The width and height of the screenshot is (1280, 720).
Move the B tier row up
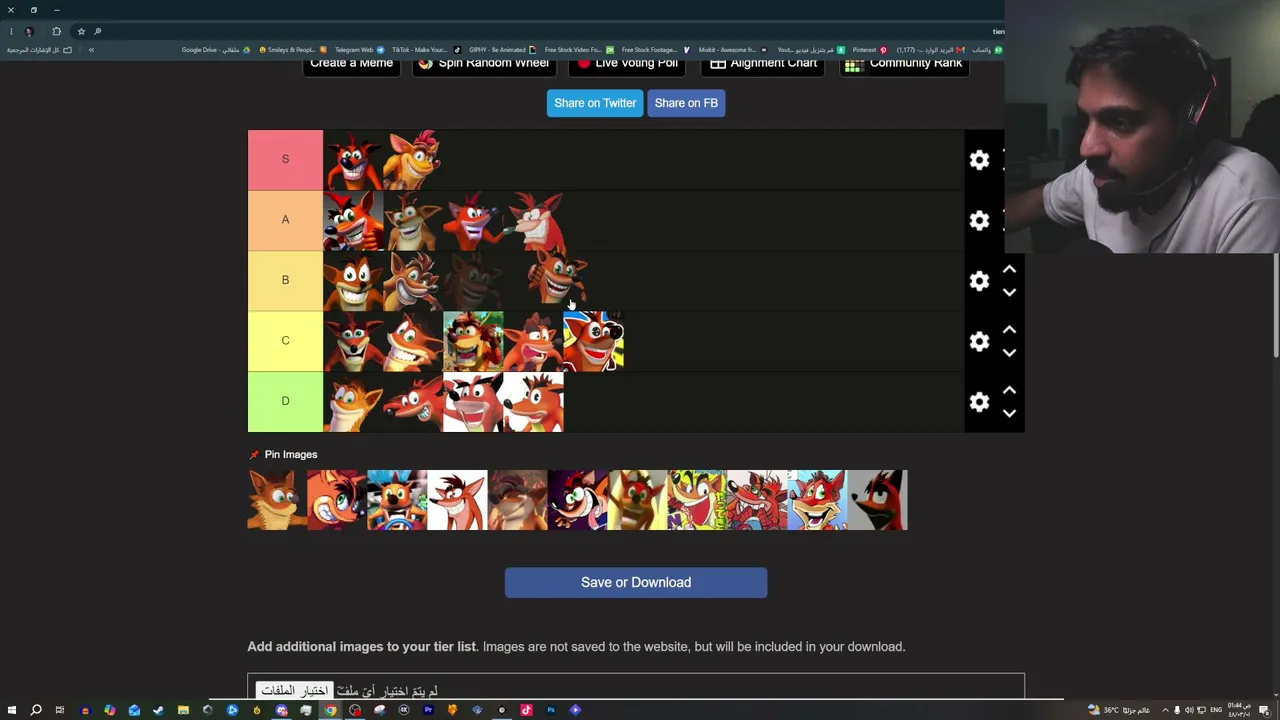1009,269
